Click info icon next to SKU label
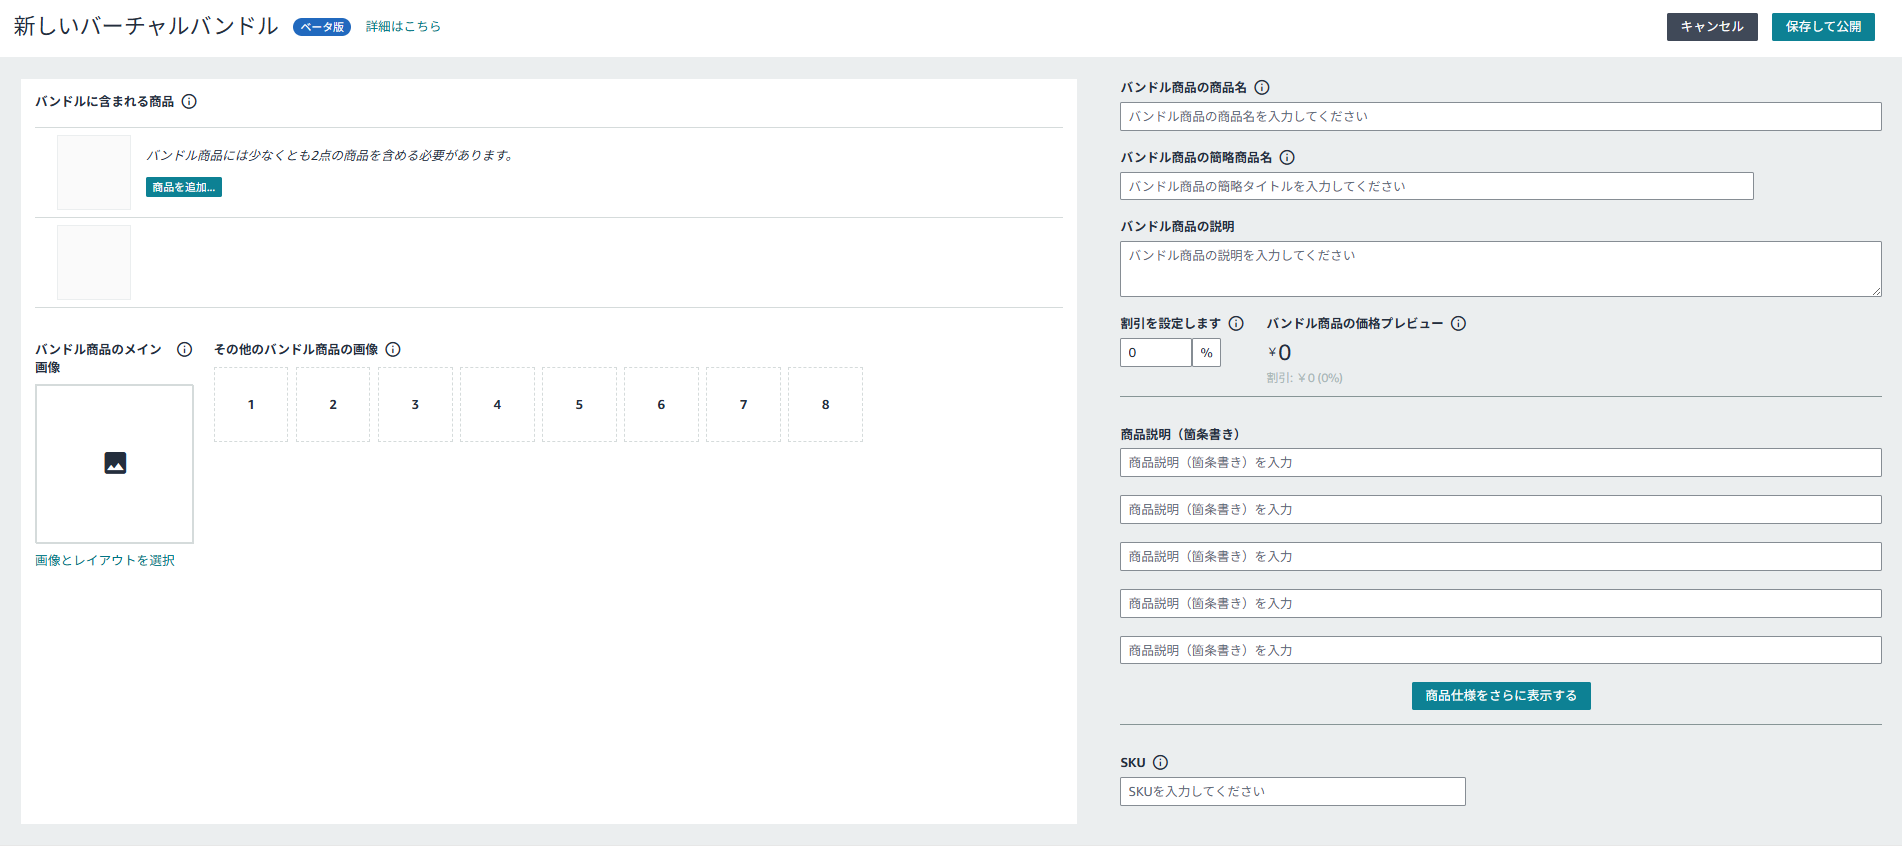Image resolution: width=1902 pixels, height=847 pixels. coord(1160,763)
